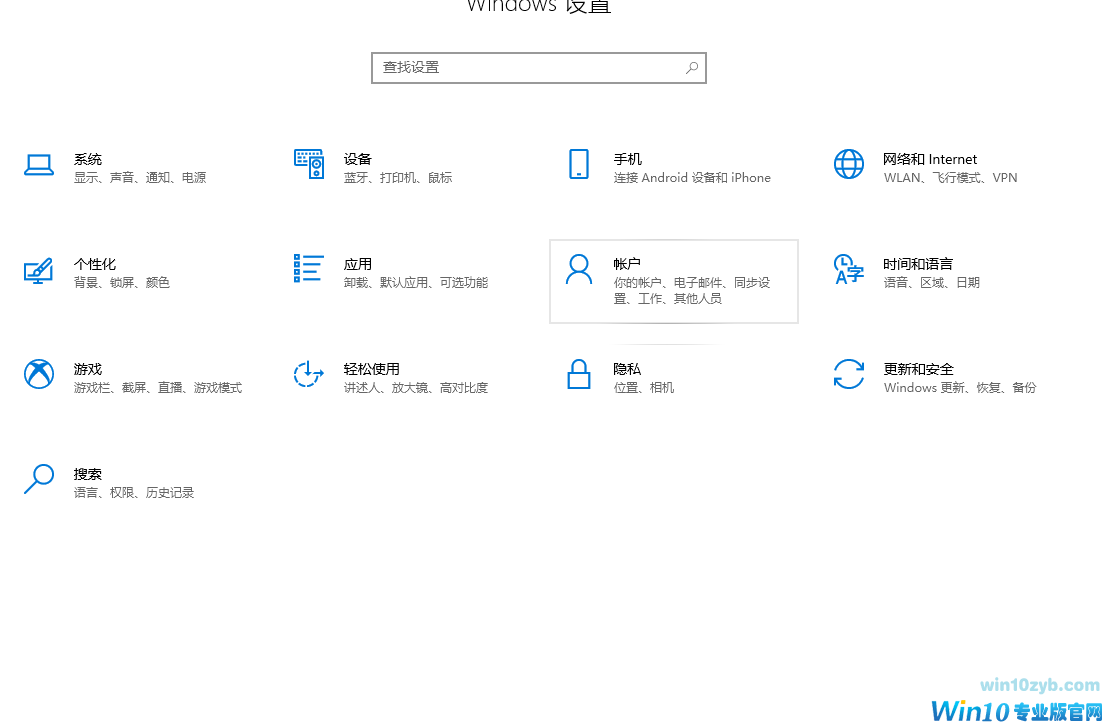Click the magnifying glass icon for 搜索
The height and width of the screenshot is (725, 1108).
tap(38, 479)
